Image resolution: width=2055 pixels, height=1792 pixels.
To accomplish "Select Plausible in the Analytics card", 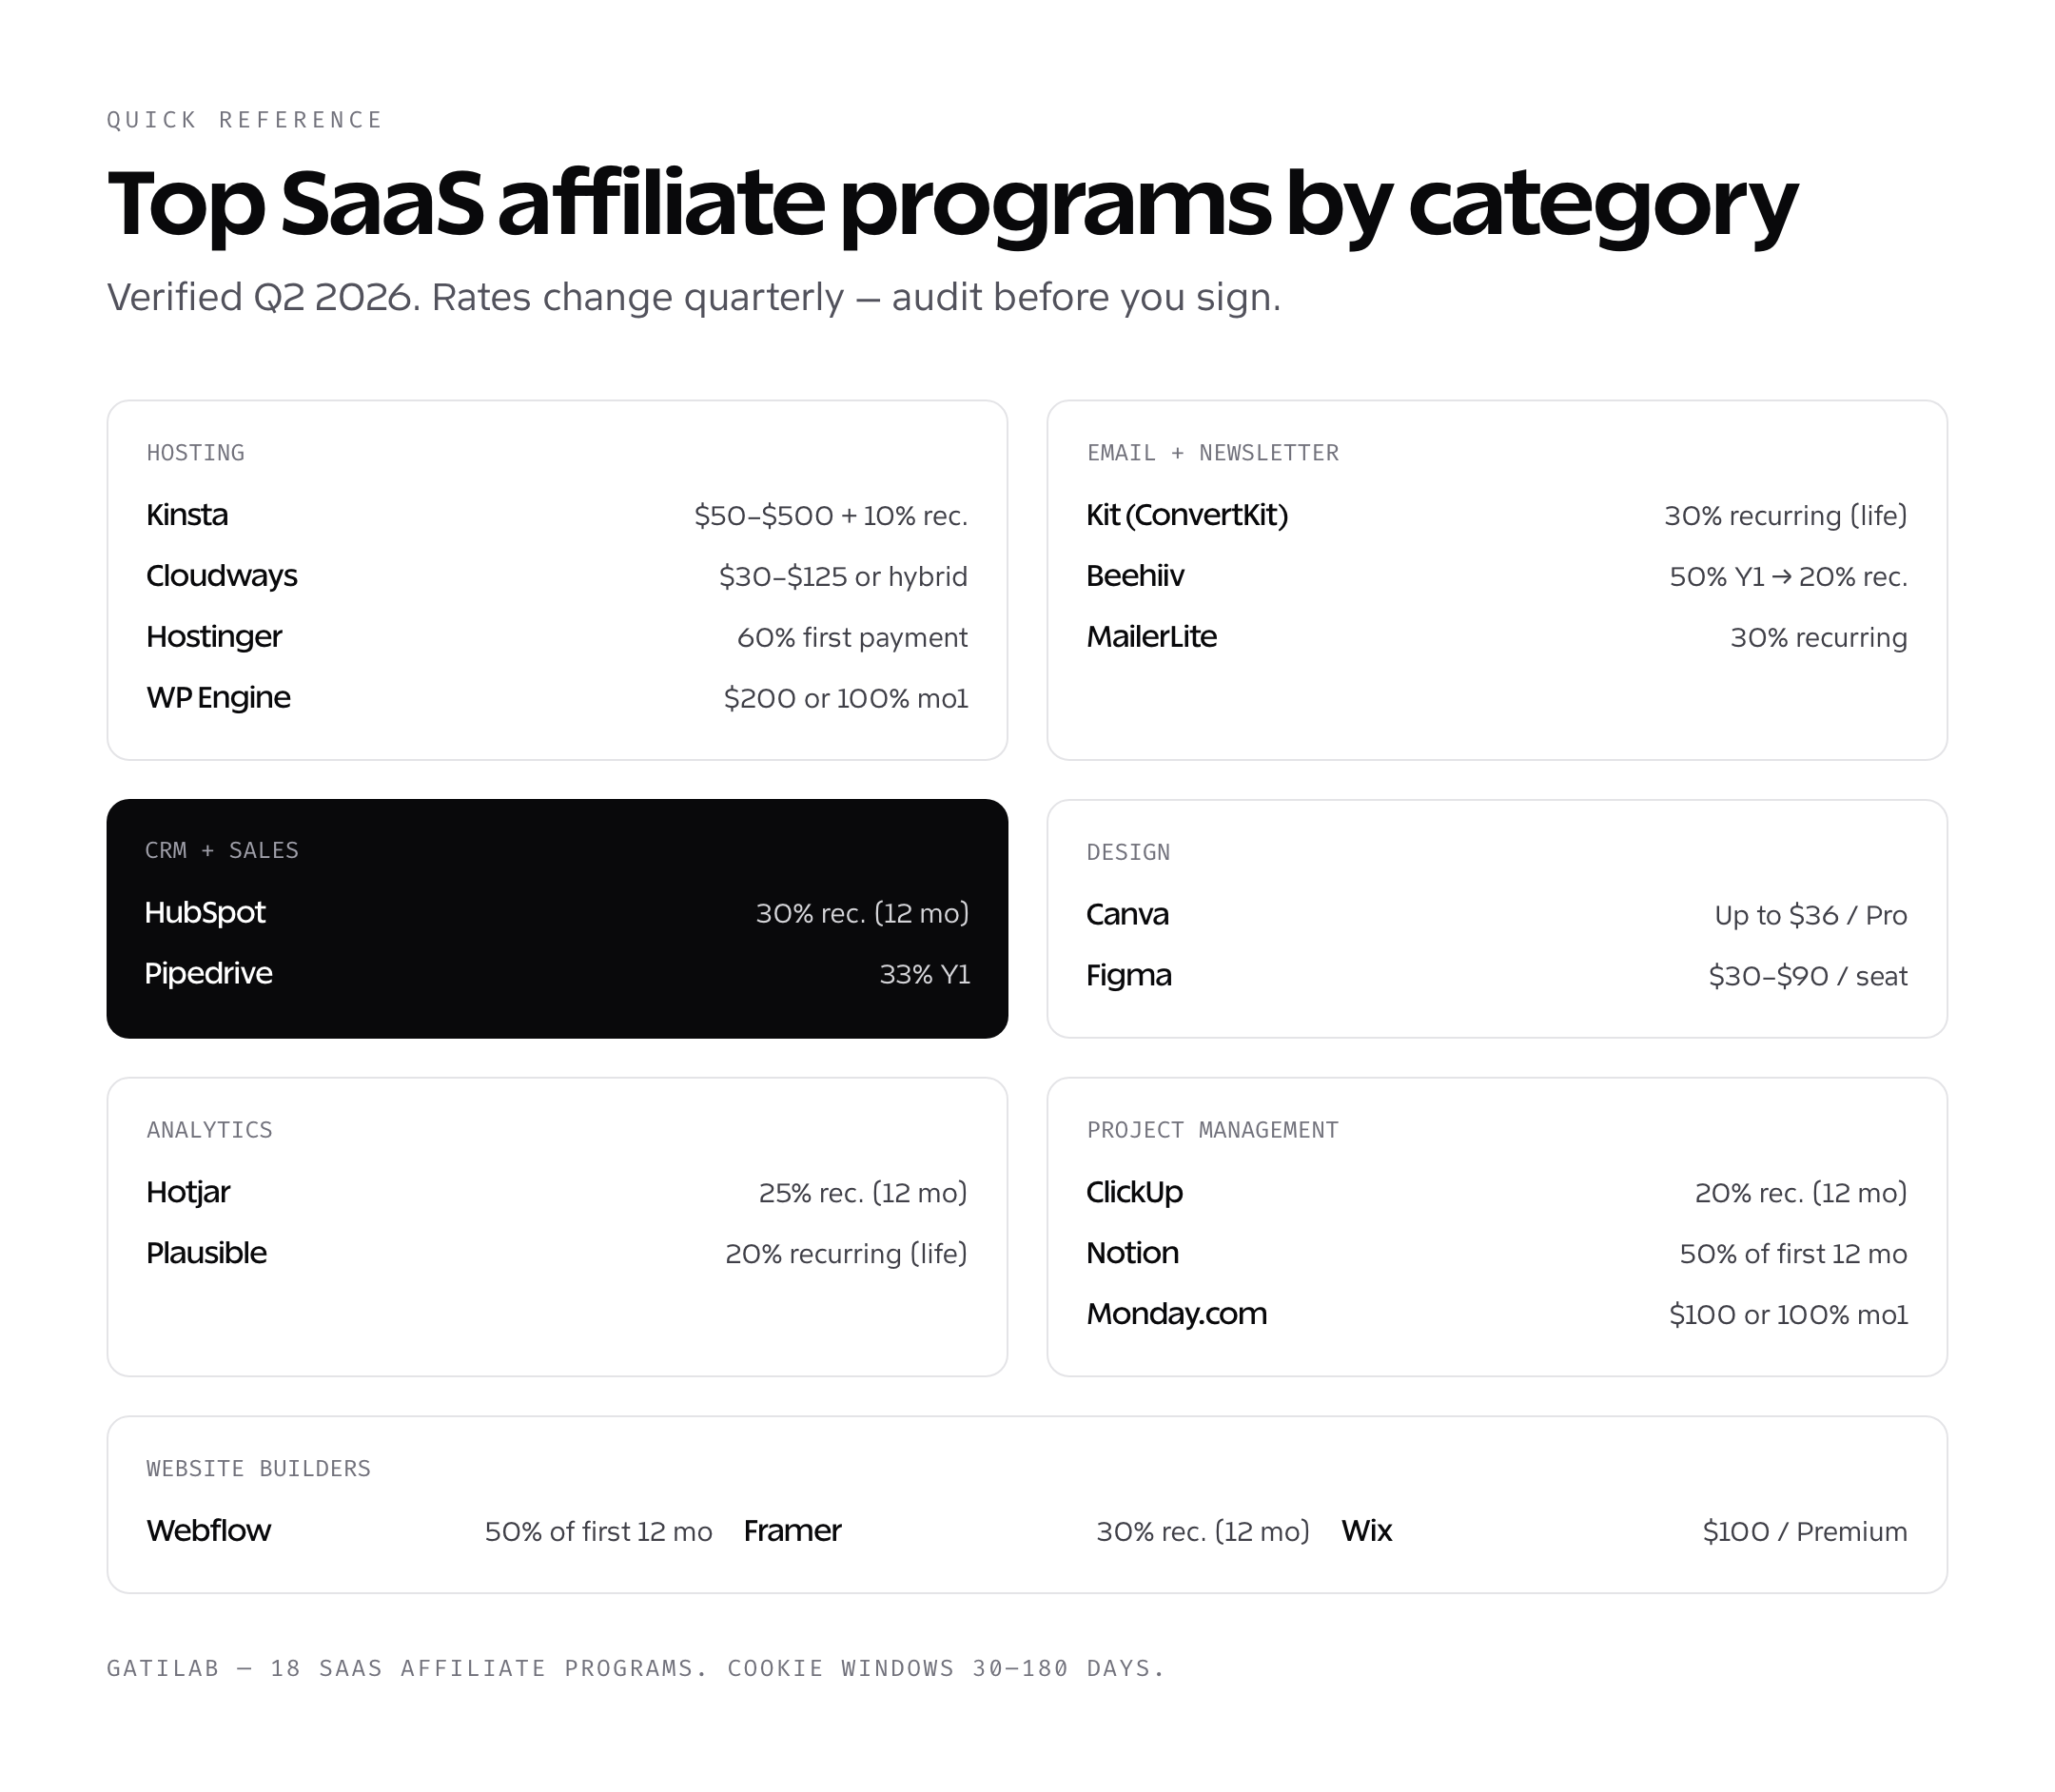I will pos(206,1253).
